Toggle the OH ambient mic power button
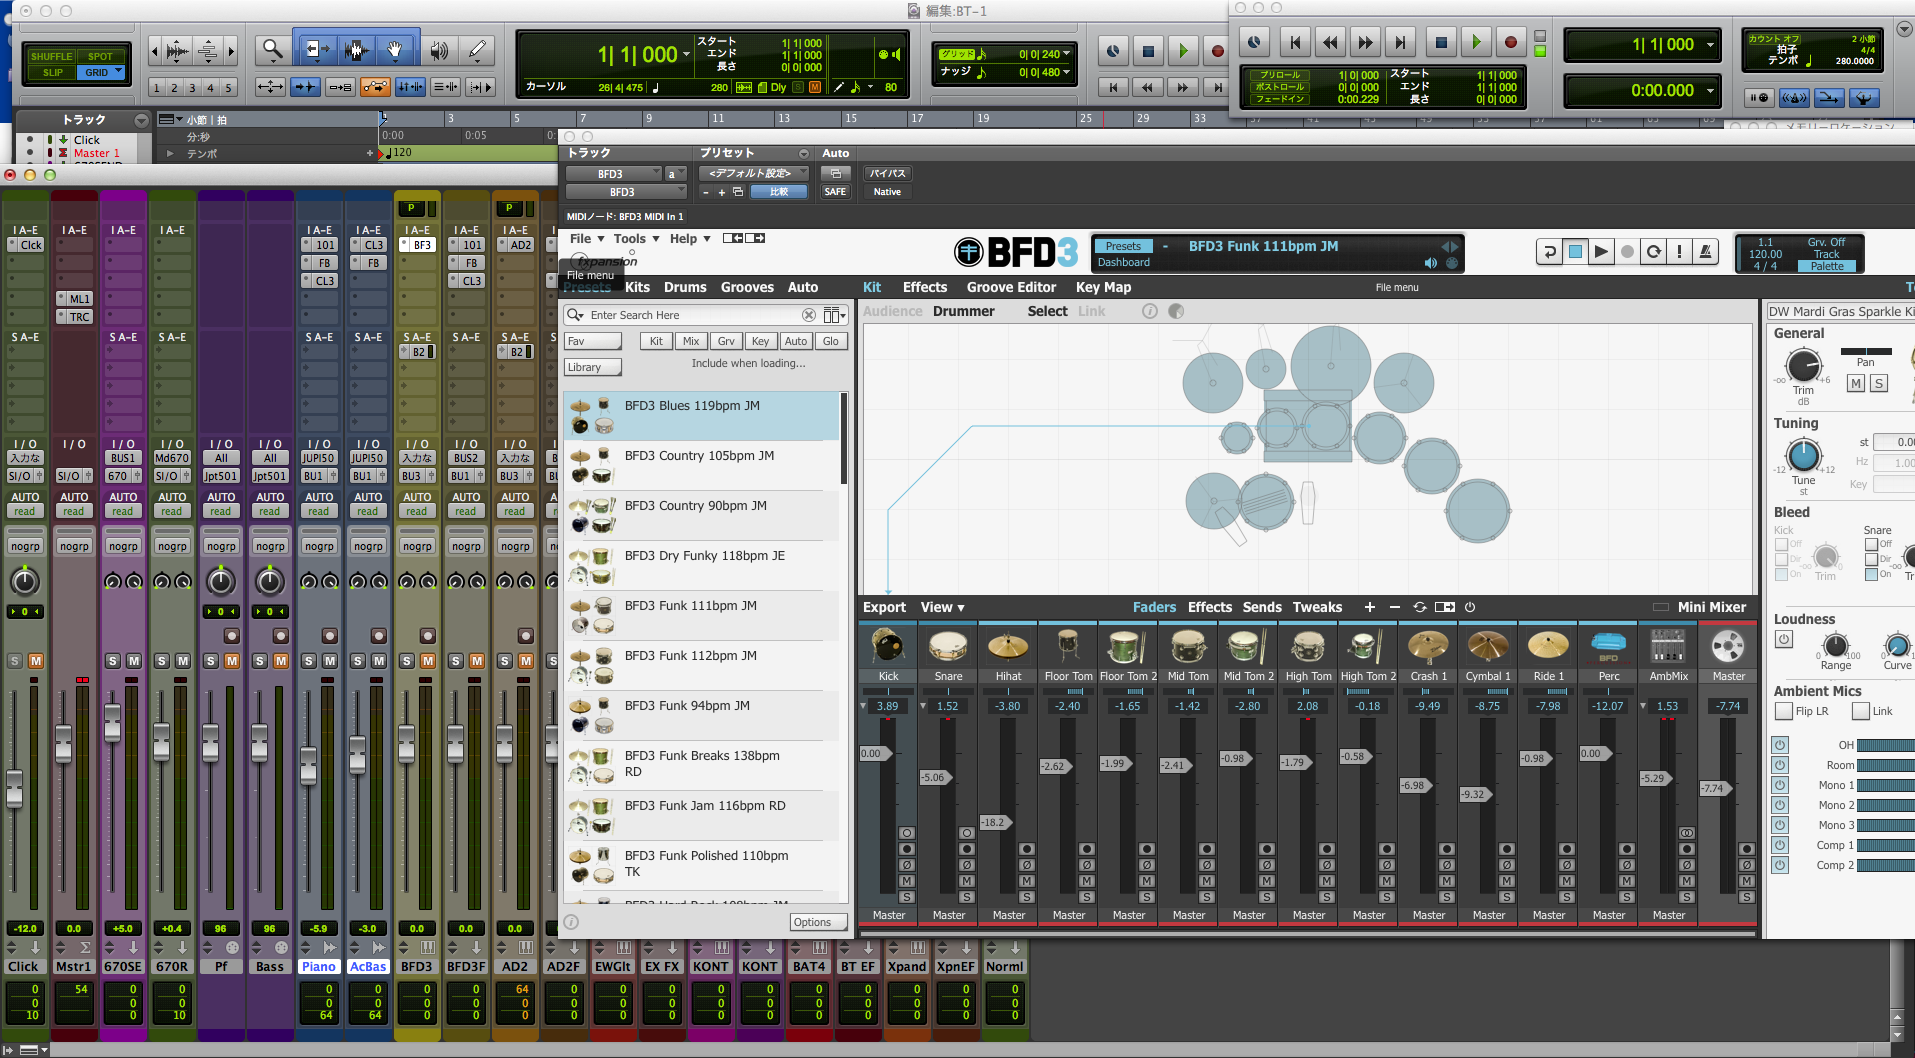This screenshot has height=1058, width=1915. point(1780,745)
